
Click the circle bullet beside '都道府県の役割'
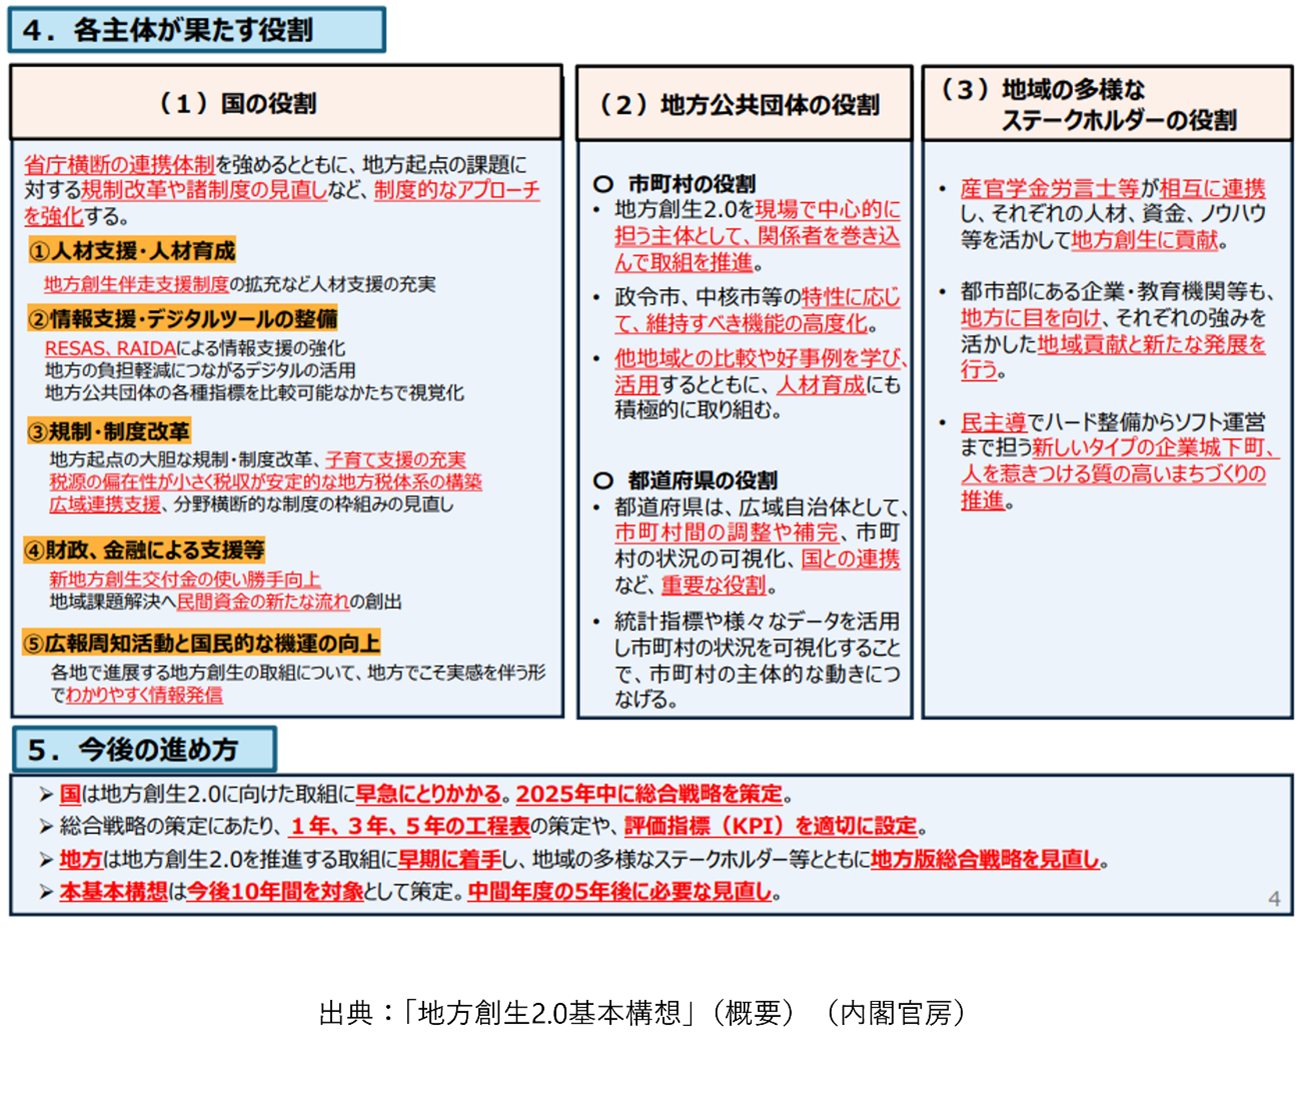coord(603,481)
